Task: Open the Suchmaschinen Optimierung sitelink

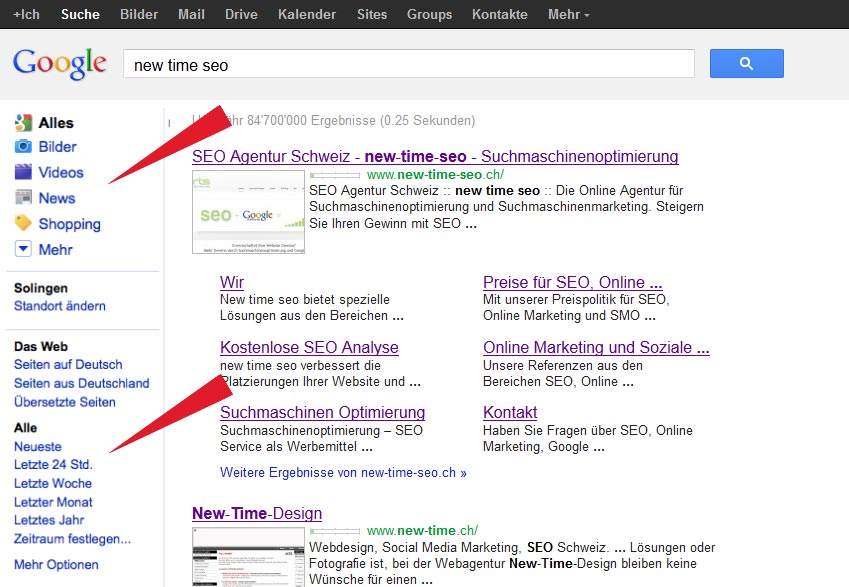Action: (322, 412)
